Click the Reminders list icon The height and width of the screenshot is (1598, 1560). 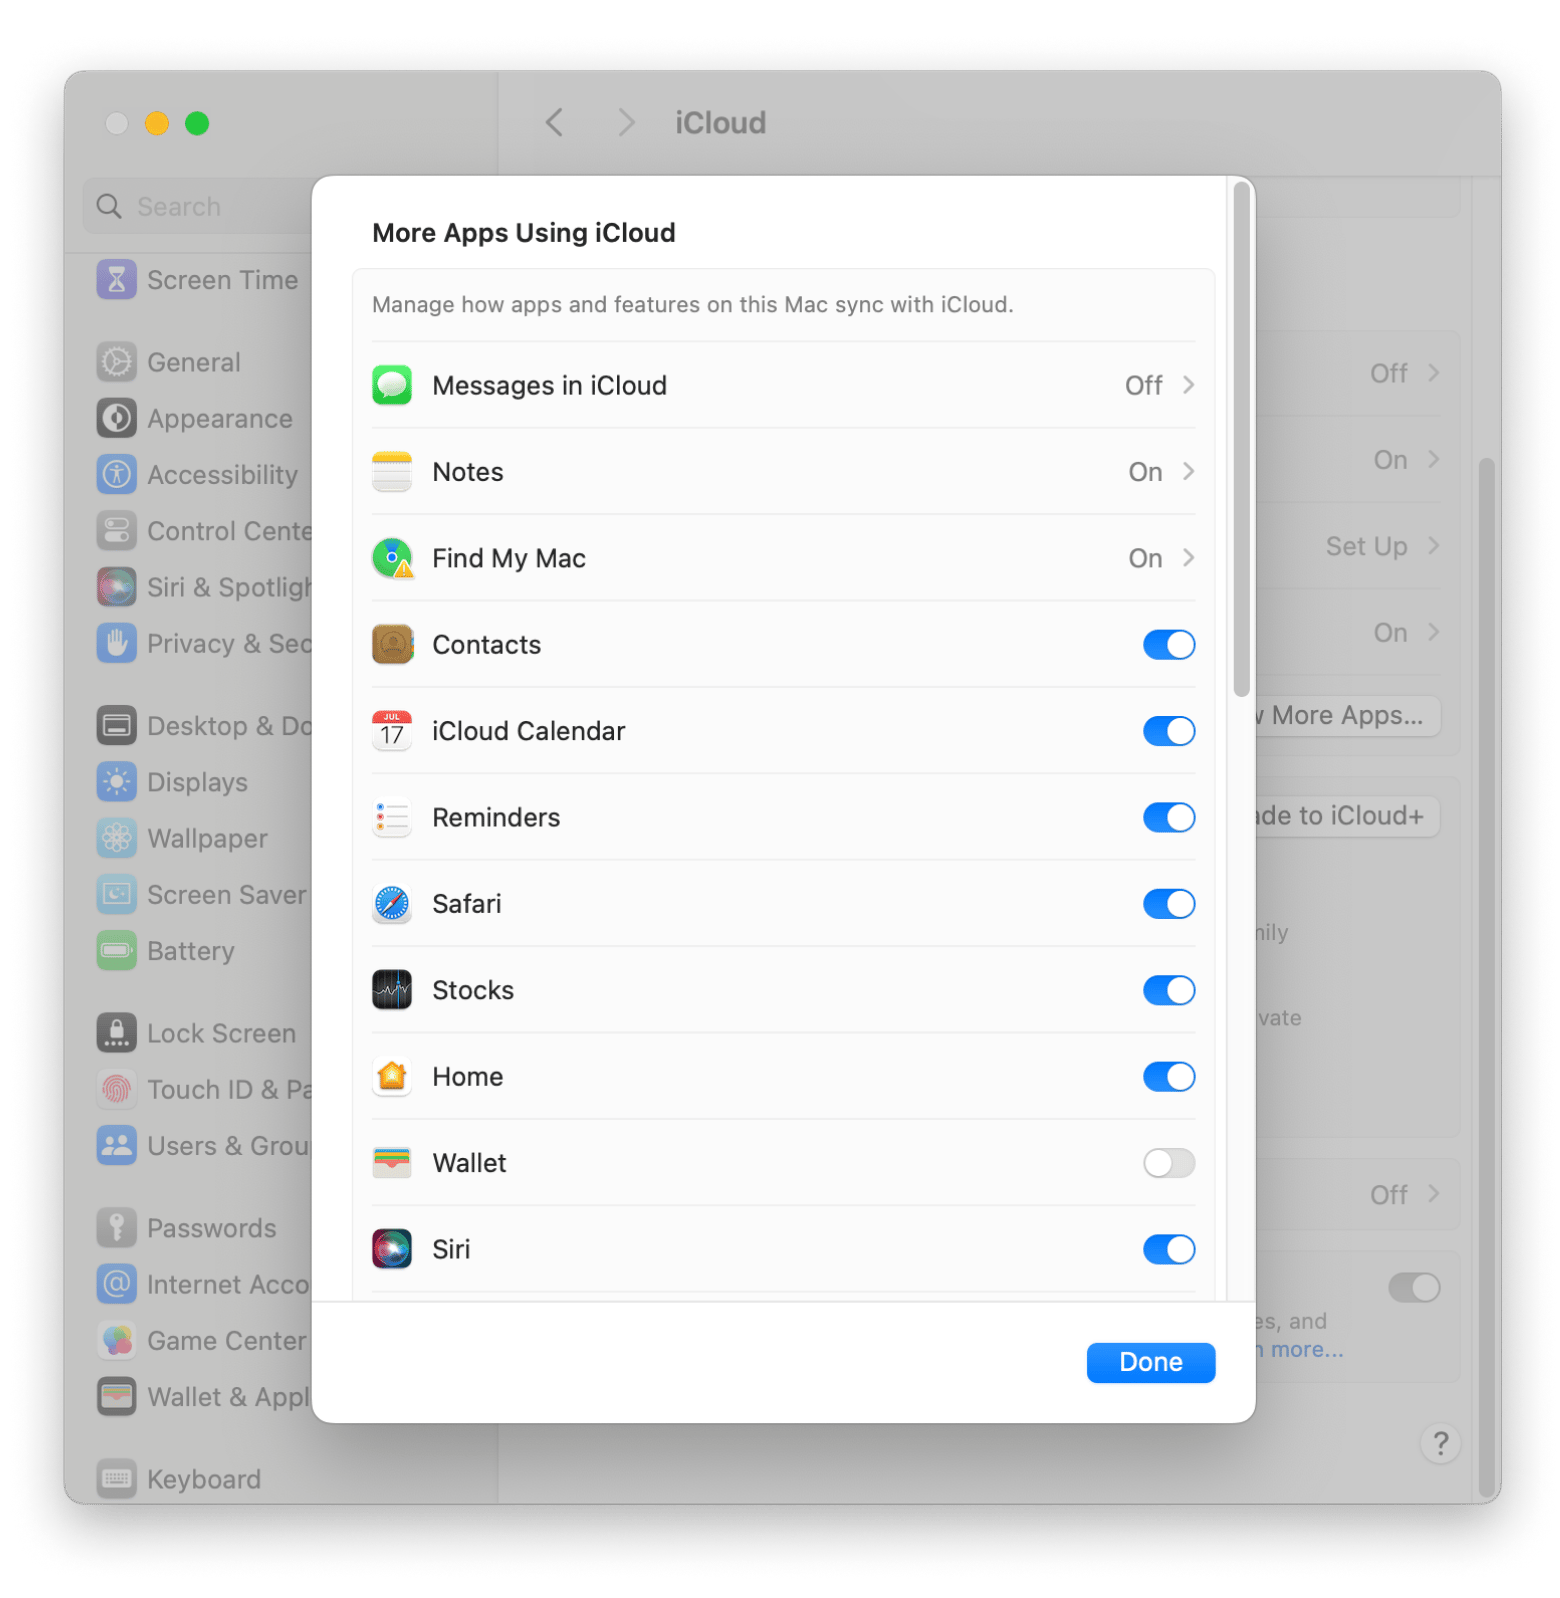coord(391,817)
